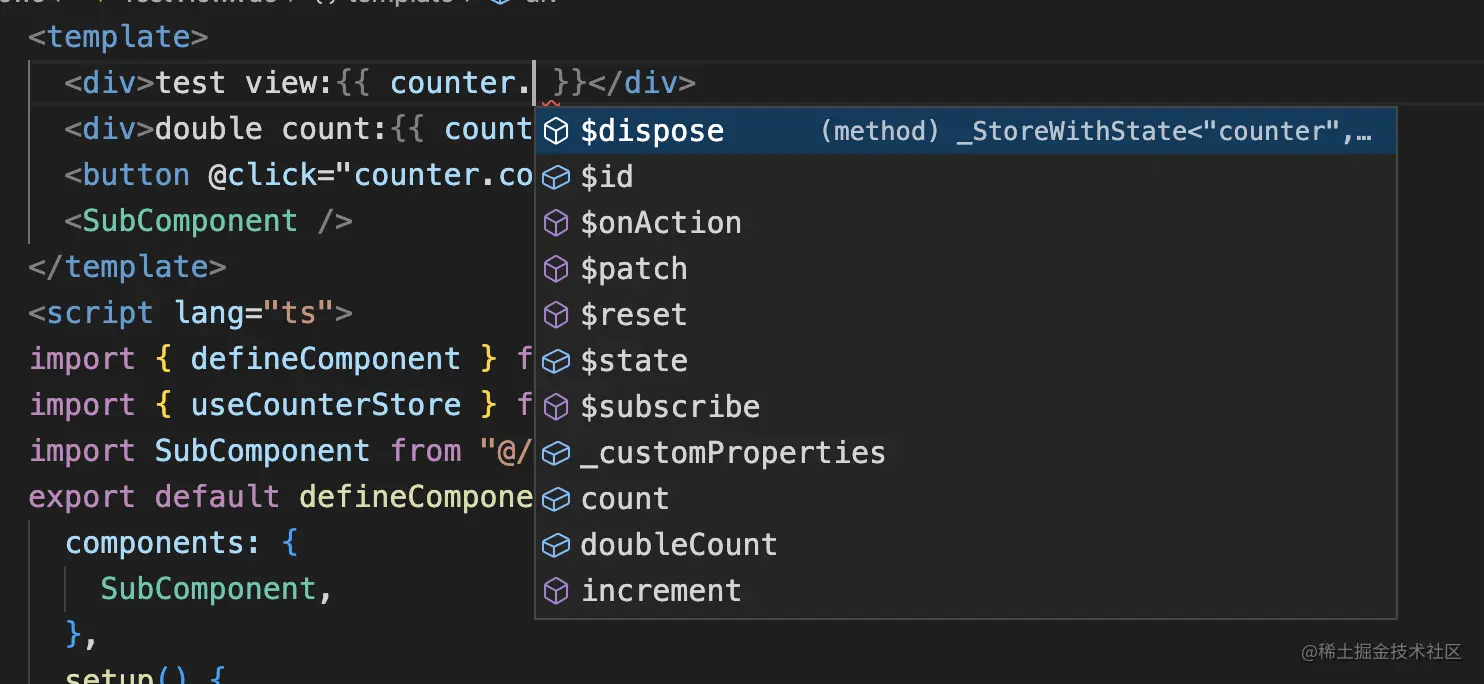
Task: Click 'SubComponent,' inside components object
Action: pyautogui.click(x=216, y=589)
